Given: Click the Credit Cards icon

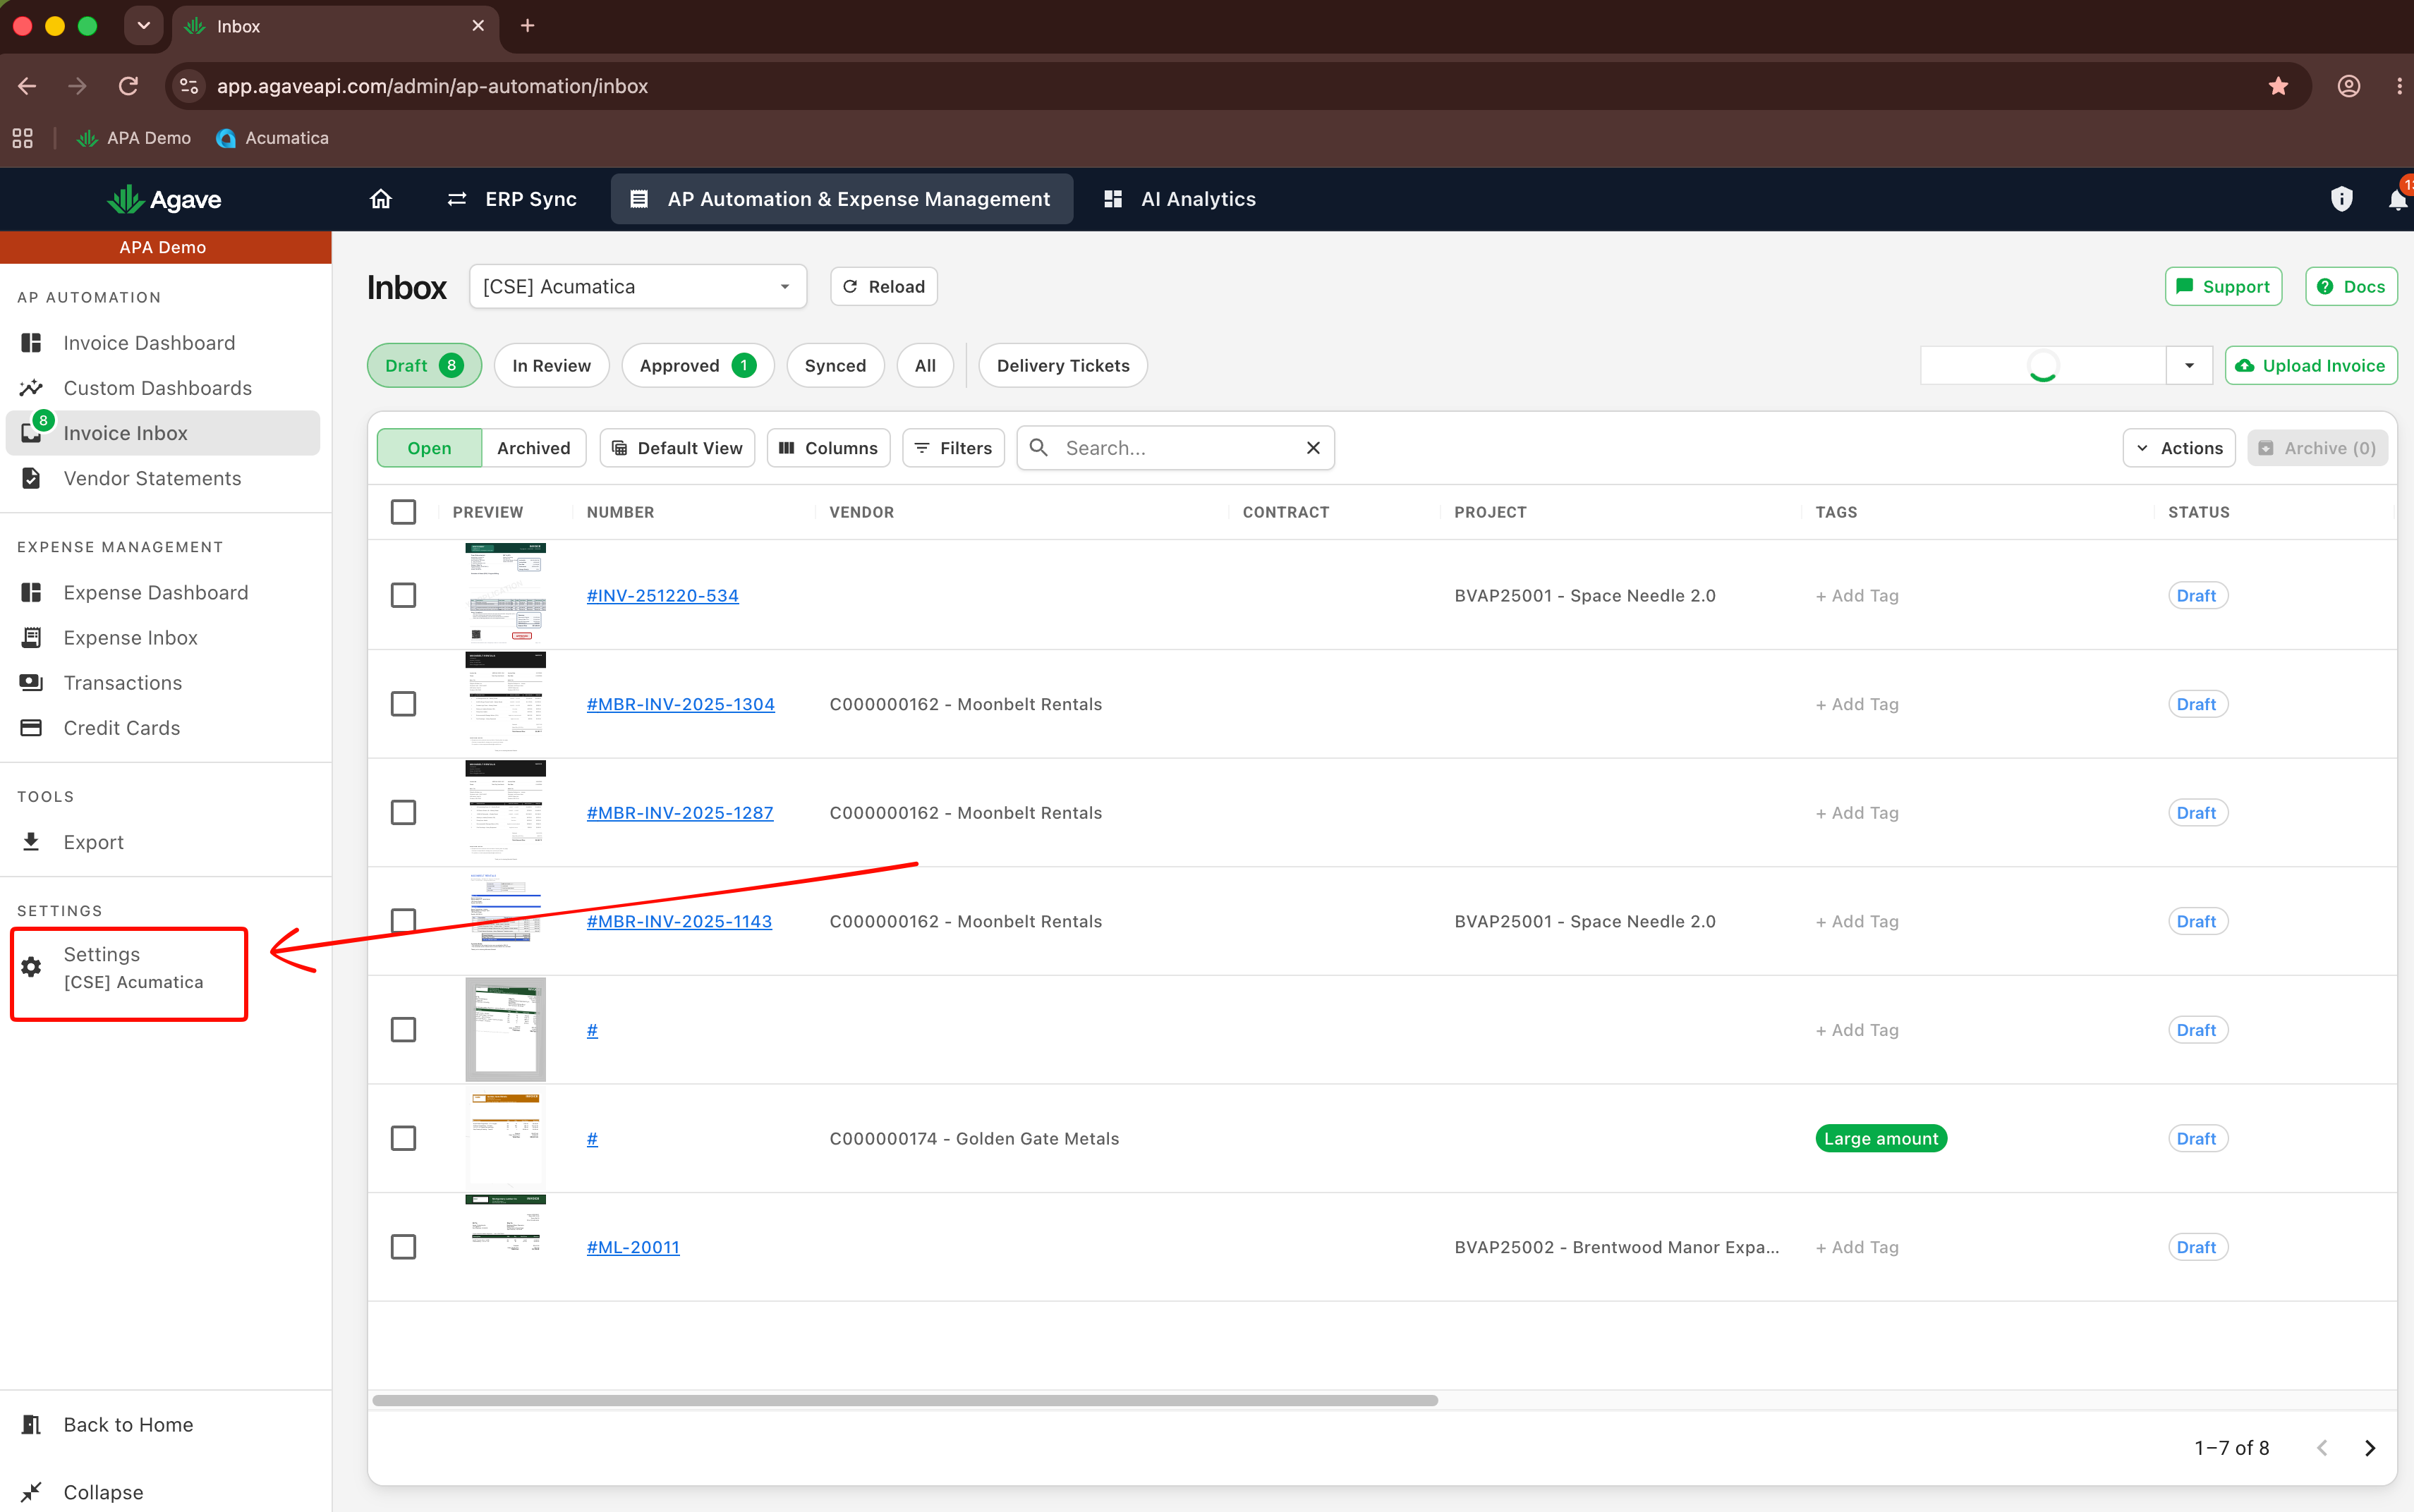Looking at the screenshot, I should (x=31, y=728).
